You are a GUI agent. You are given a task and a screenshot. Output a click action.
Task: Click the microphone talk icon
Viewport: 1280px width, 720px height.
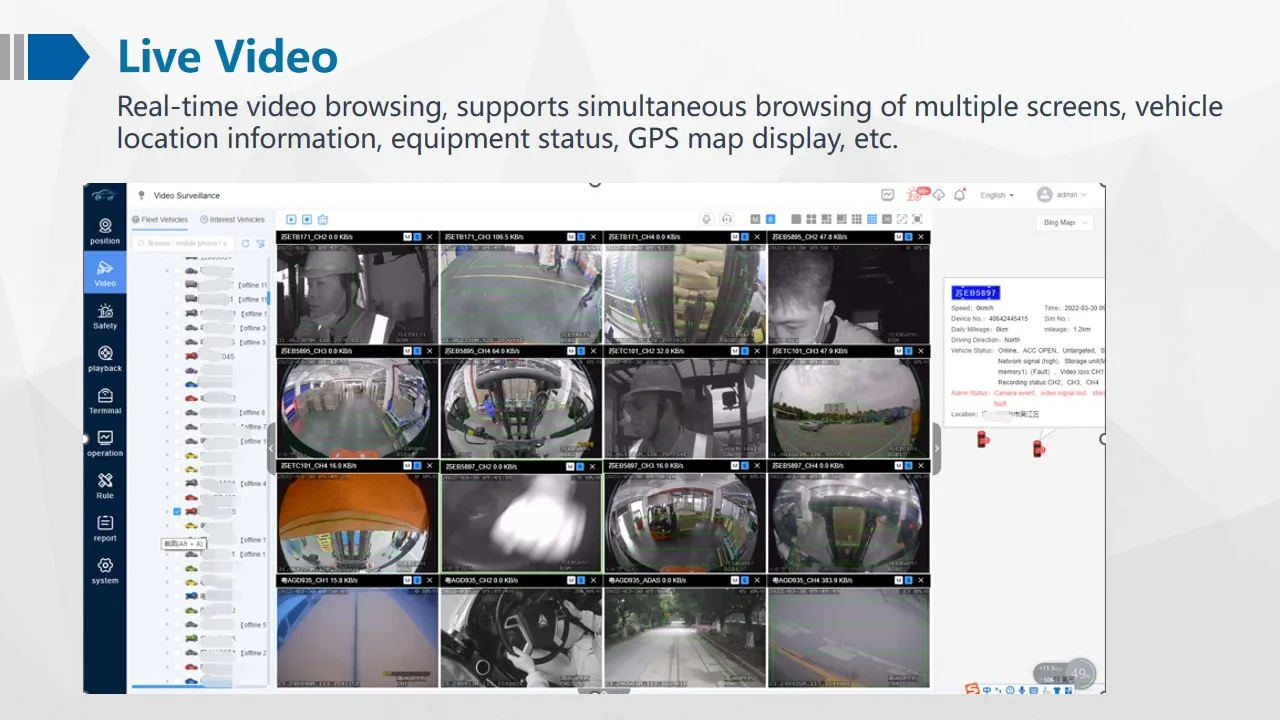pyautogui.click(x=706, y=219)
